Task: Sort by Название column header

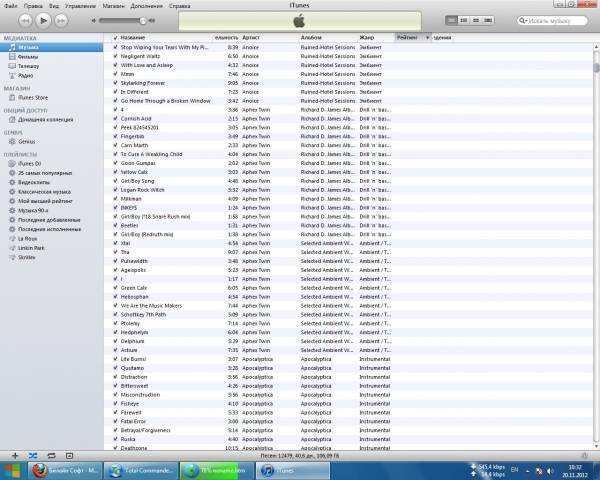Action: pos(132,38)
